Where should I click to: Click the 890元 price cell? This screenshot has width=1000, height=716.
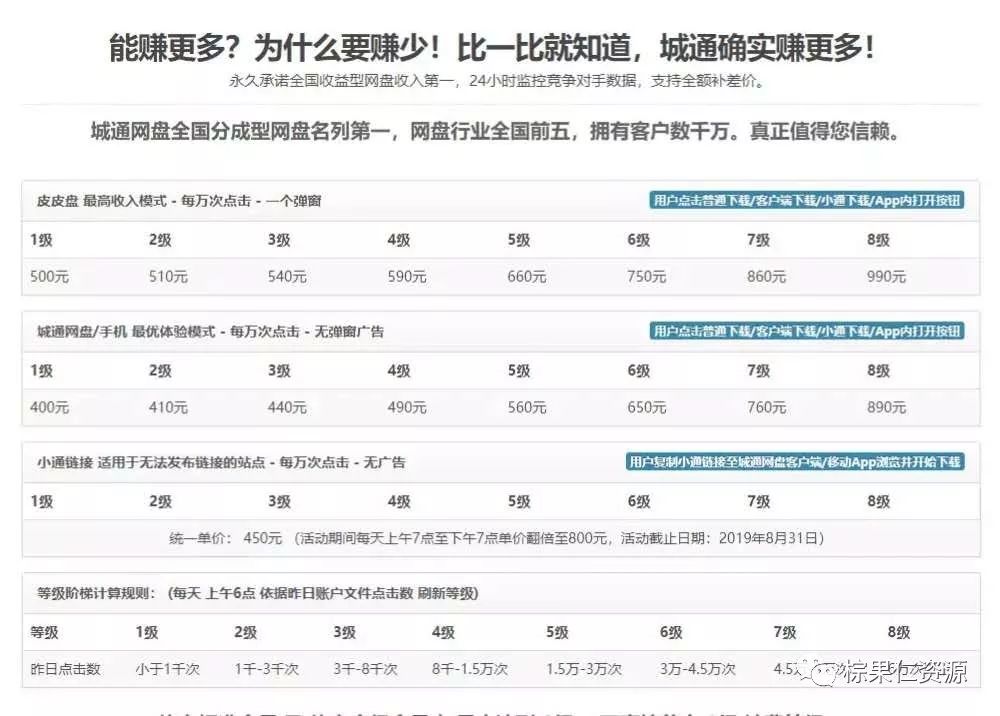coord(884,406)
